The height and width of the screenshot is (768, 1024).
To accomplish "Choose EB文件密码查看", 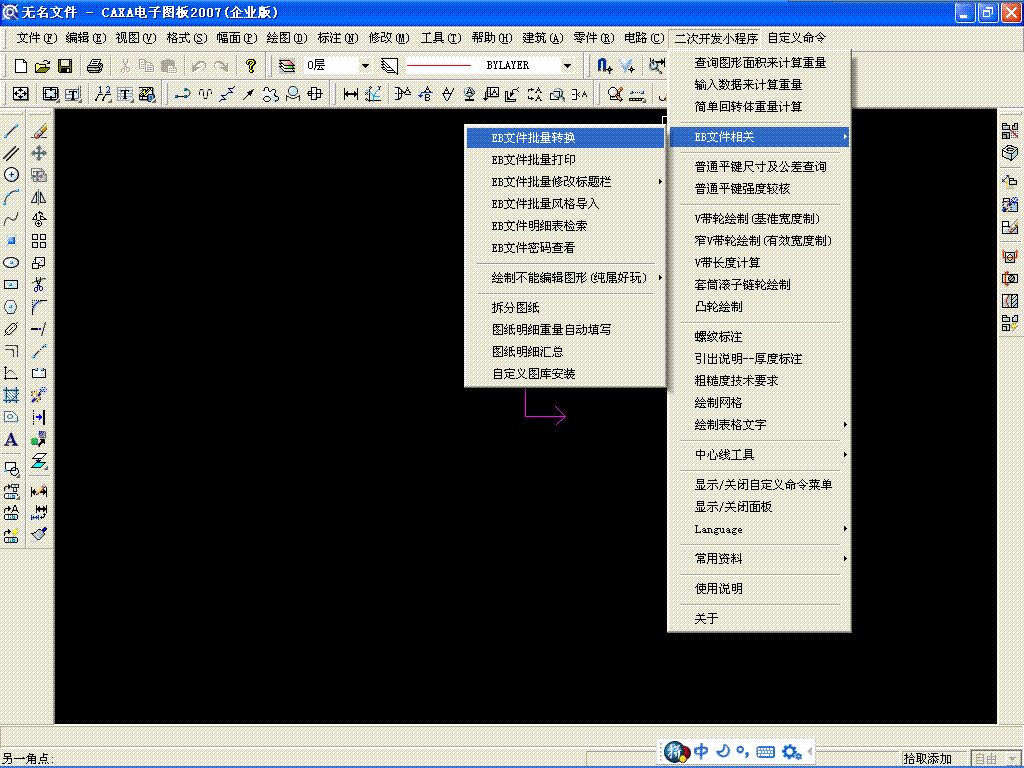I will coord(566,248).
